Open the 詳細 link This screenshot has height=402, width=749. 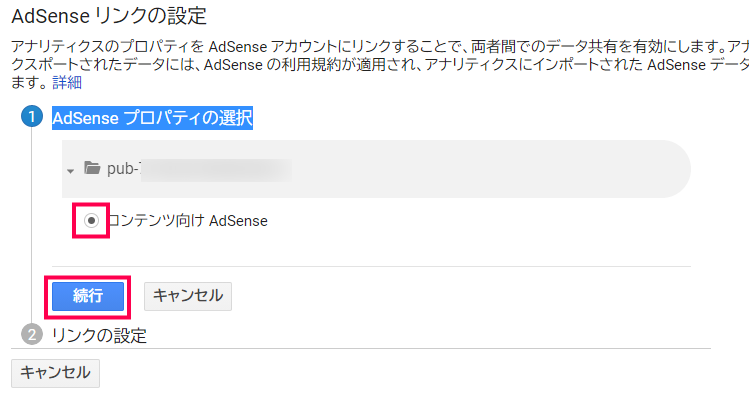39,82
